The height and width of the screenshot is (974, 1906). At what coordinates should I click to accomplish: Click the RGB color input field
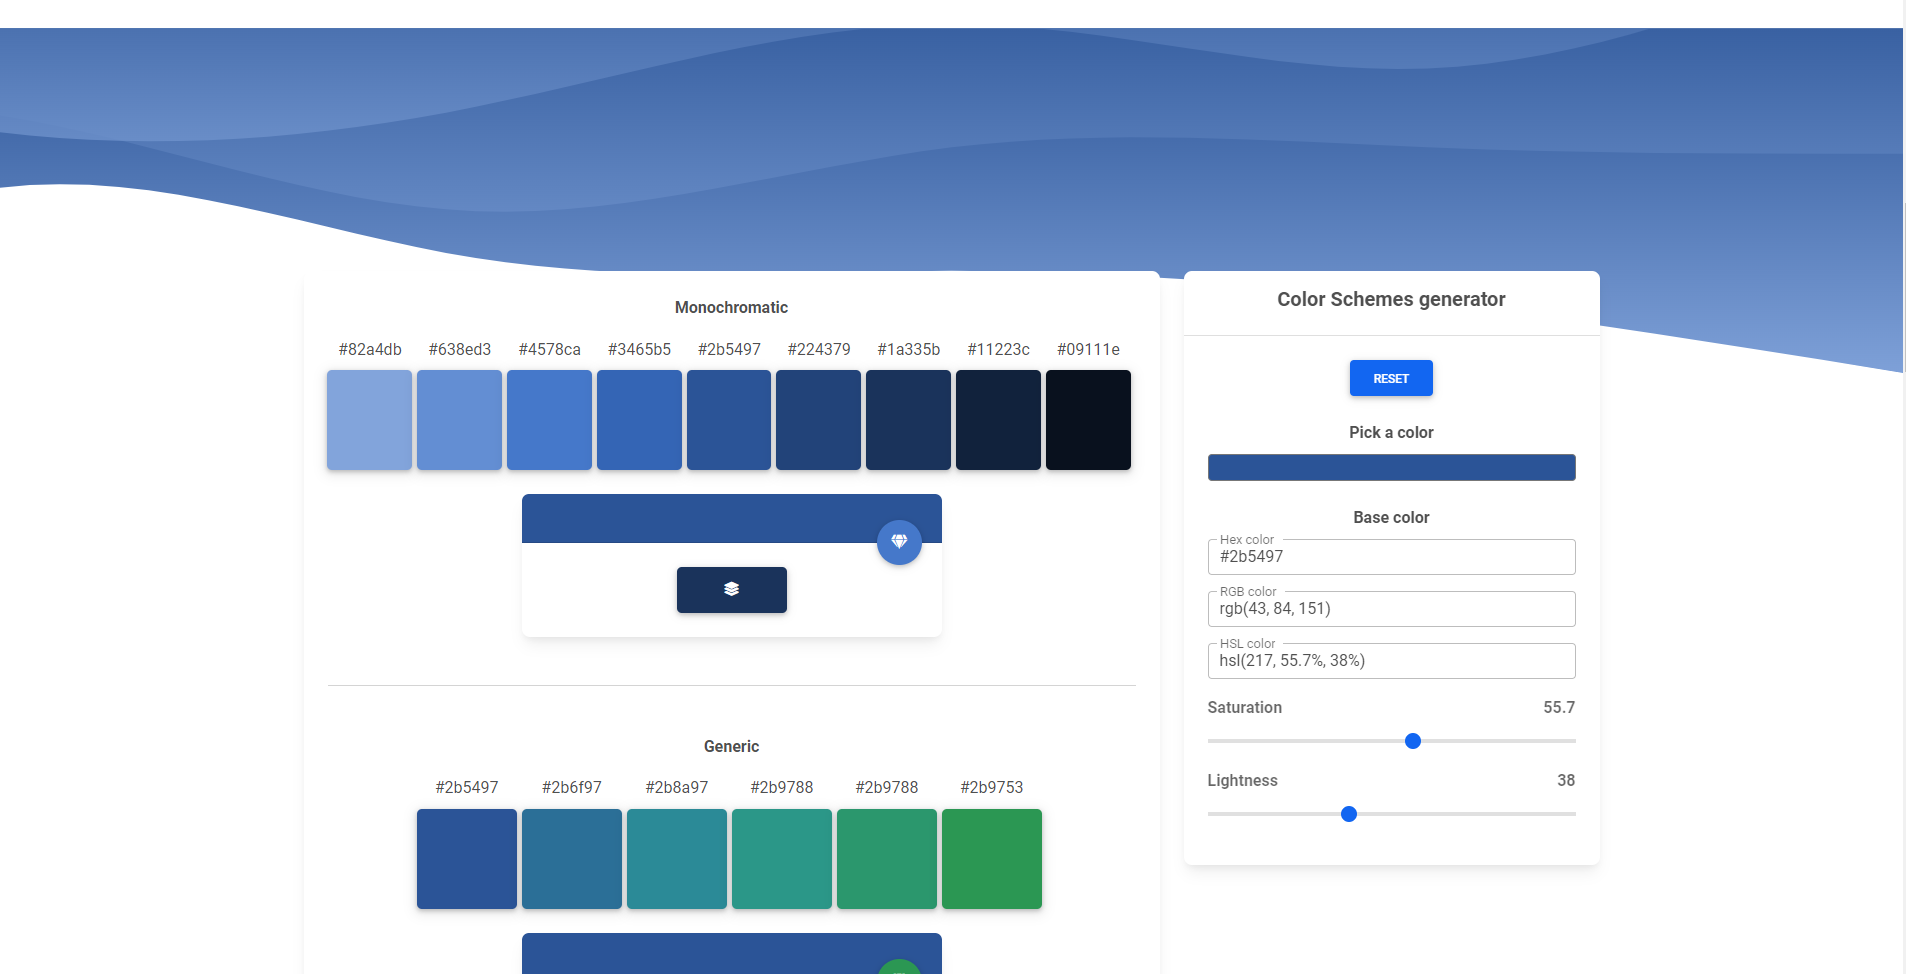1391,609
